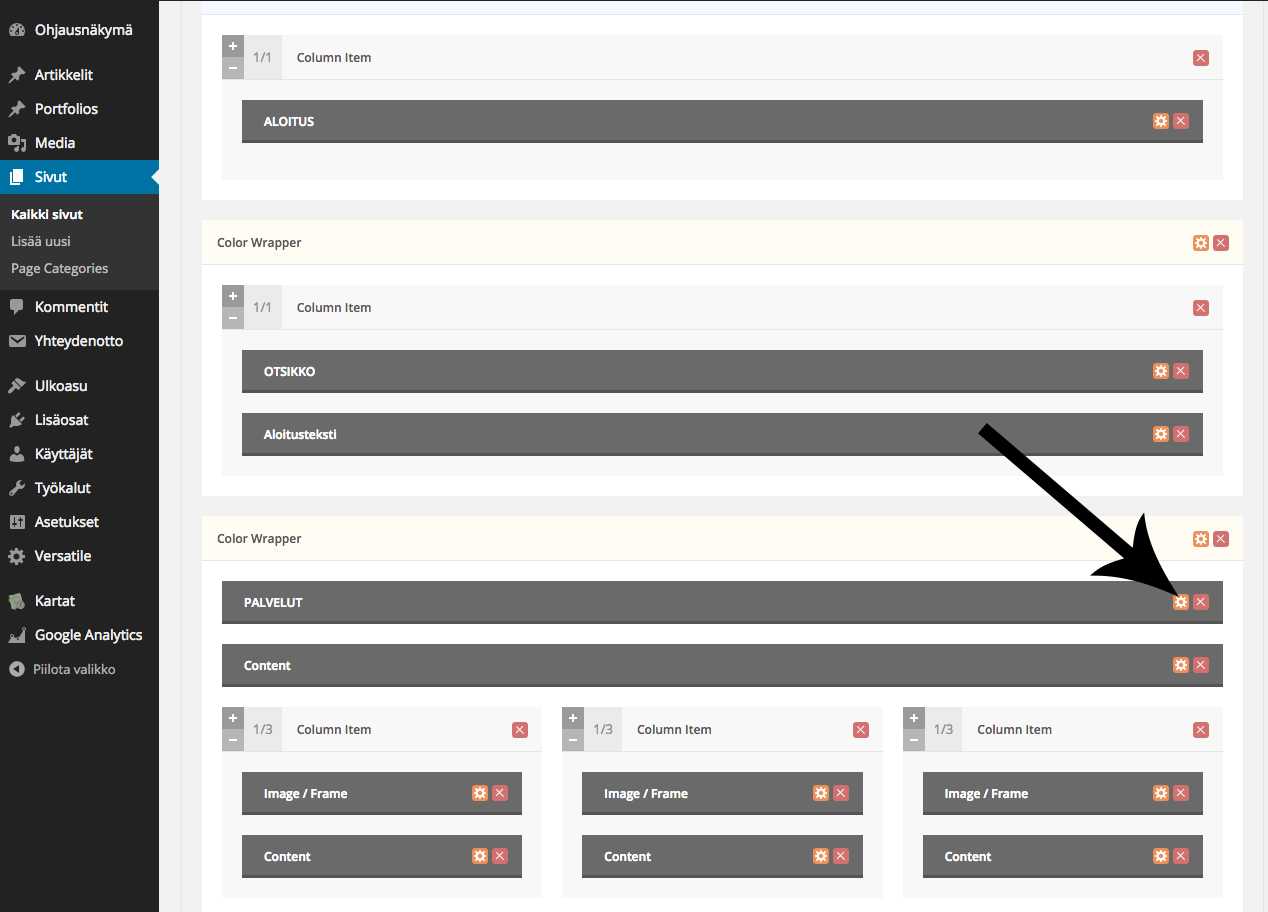Open Kartat menu item
Viewport: 1268px width, 912px height.
point(79,601)
